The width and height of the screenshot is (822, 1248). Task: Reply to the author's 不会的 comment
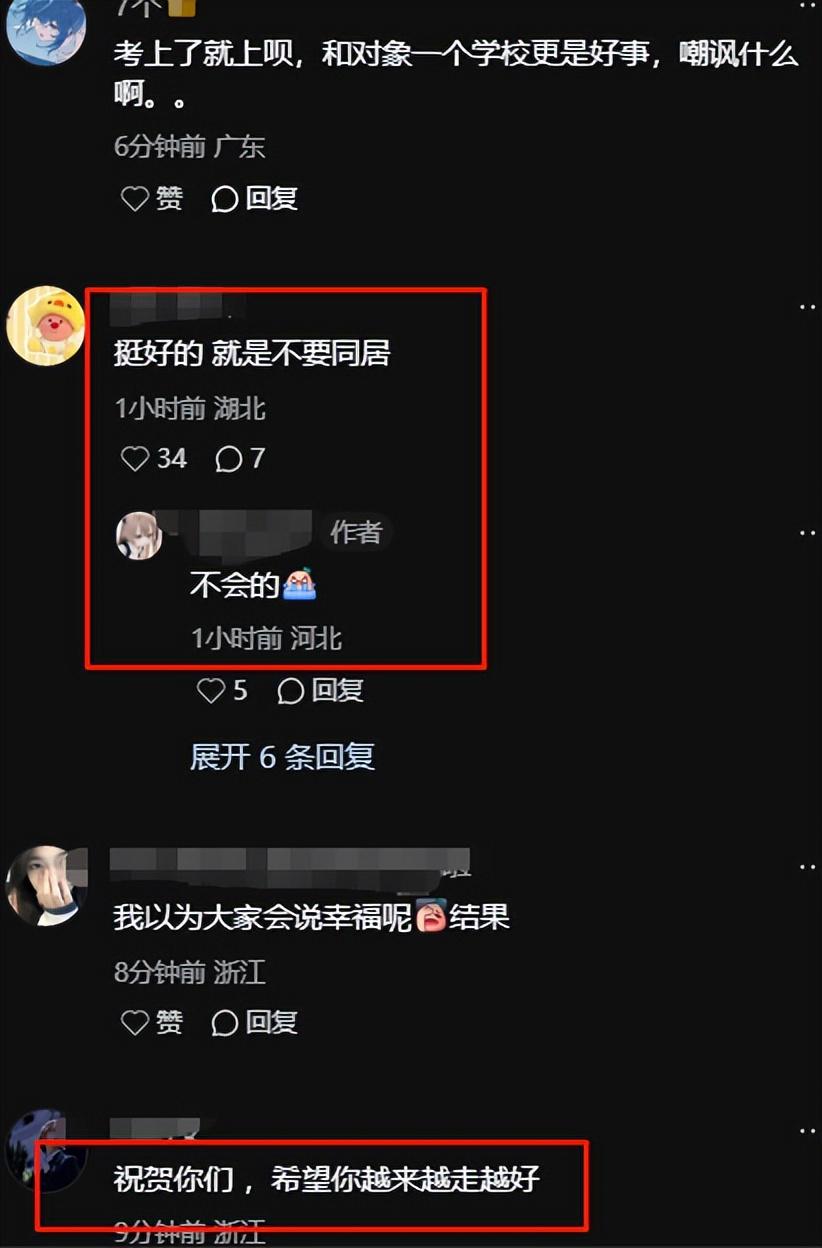pos(320,690)
